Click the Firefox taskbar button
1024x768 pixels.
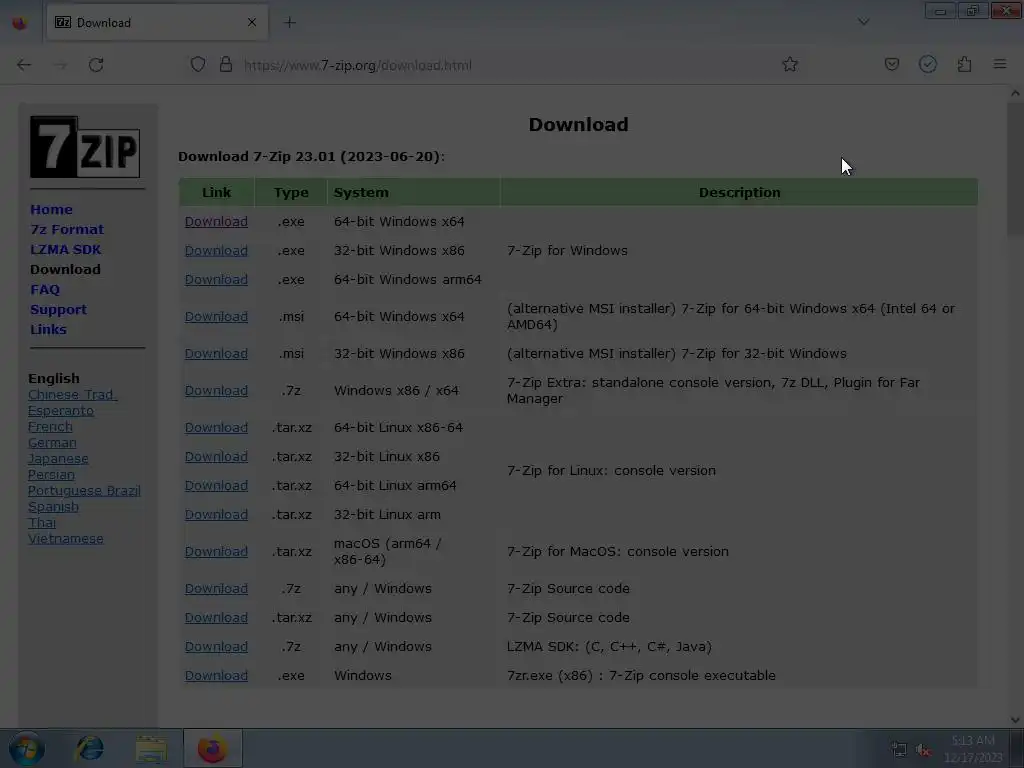point(213,749)
